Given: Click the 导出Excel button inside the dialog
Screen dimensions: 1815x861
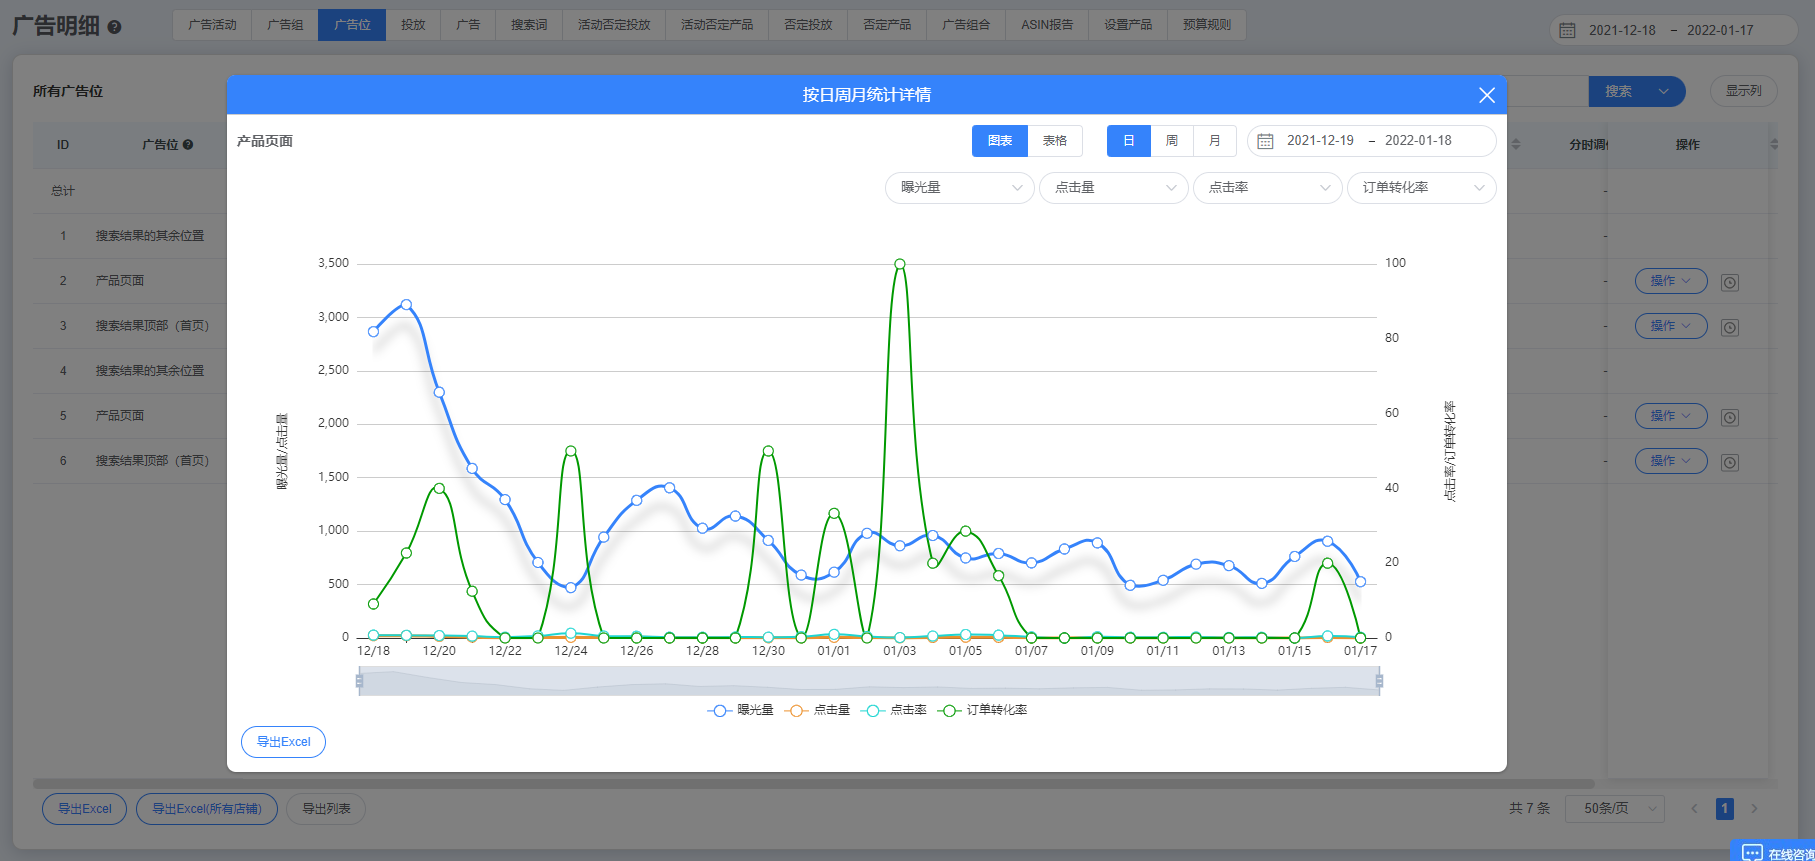Looking at the screenshot, I should (x=283, y=742).
